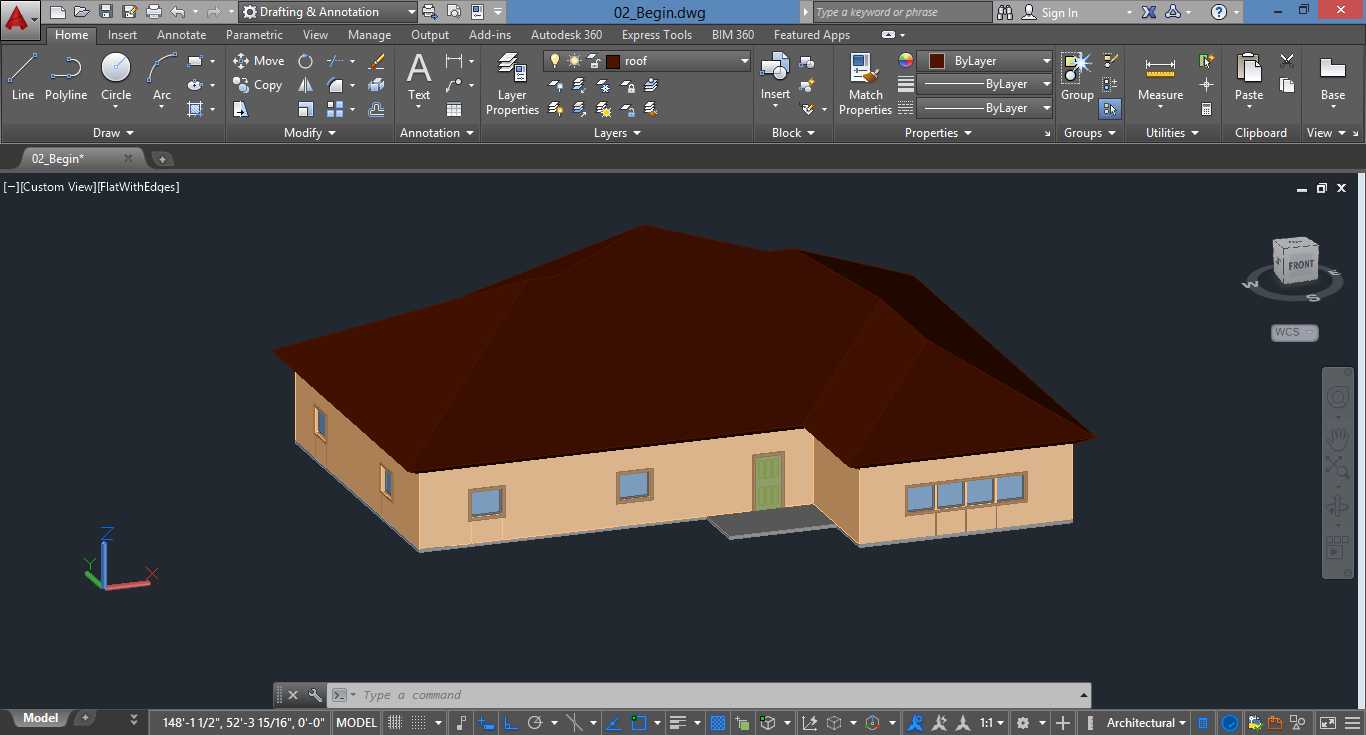Open the Parametric ribbon tab
Viewport: 1366px width, 735px height.
click(x=254, y=35)
